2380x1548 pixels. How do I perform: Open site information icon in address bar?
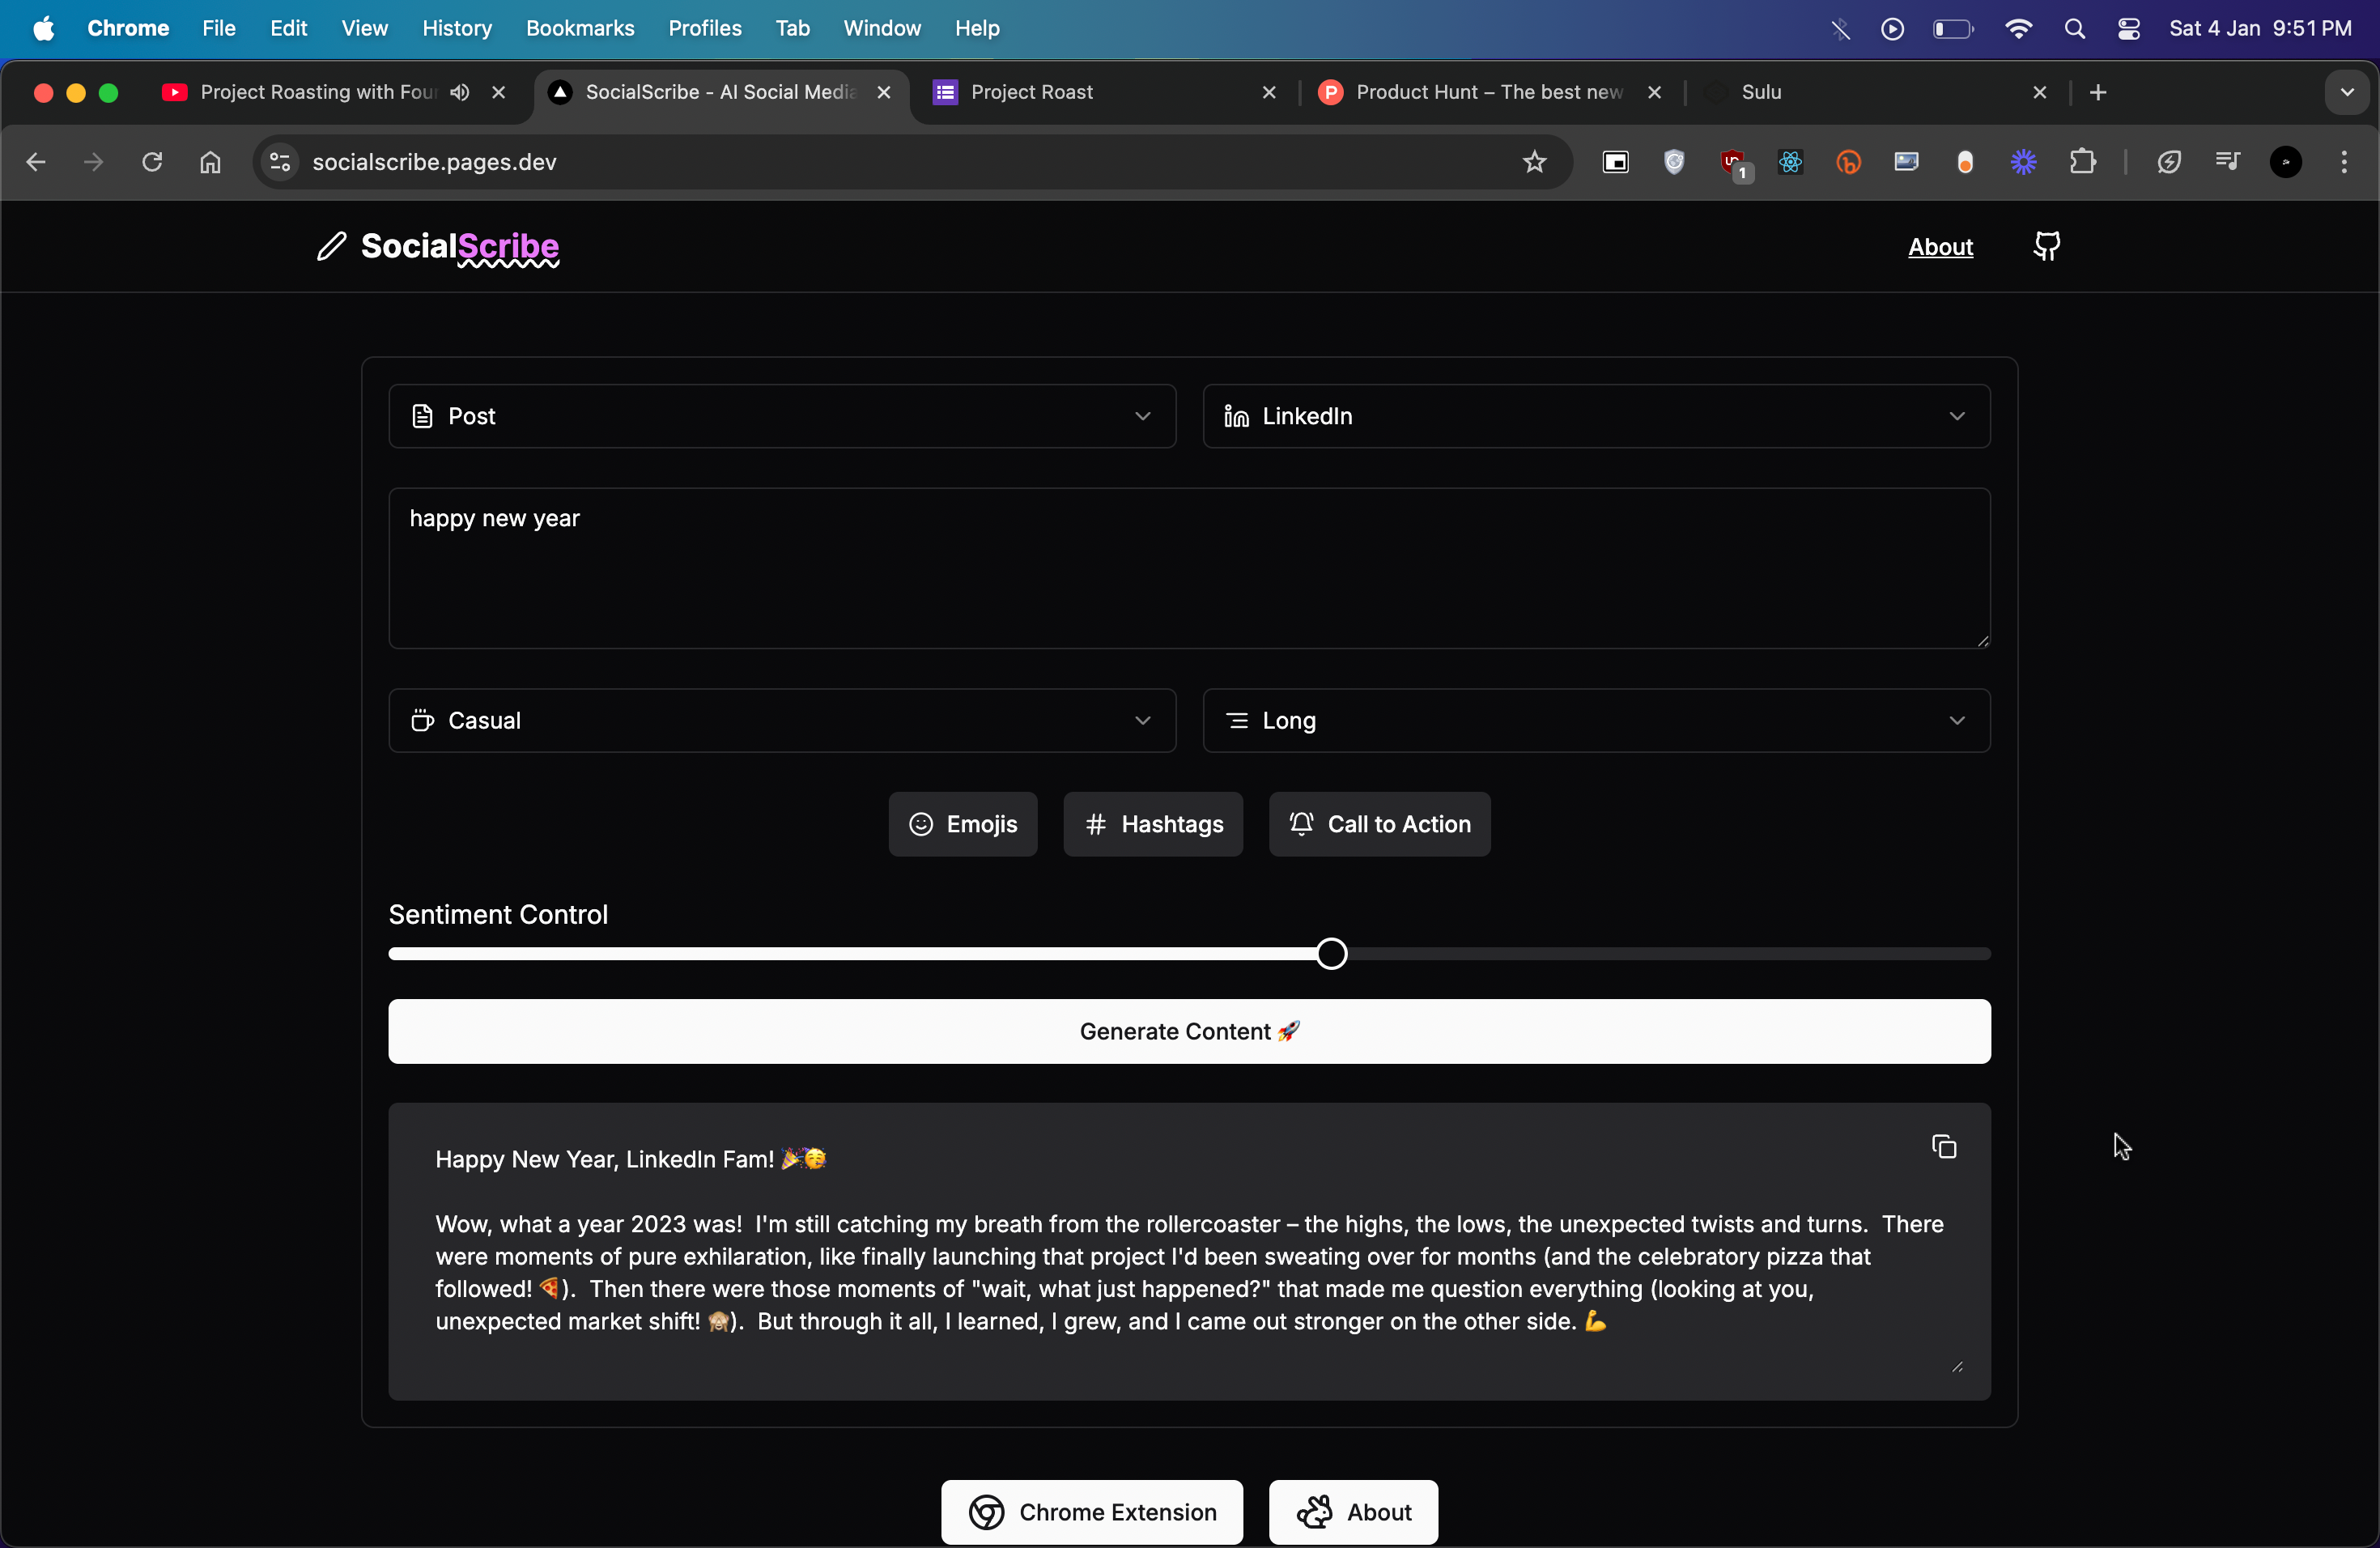280,162
